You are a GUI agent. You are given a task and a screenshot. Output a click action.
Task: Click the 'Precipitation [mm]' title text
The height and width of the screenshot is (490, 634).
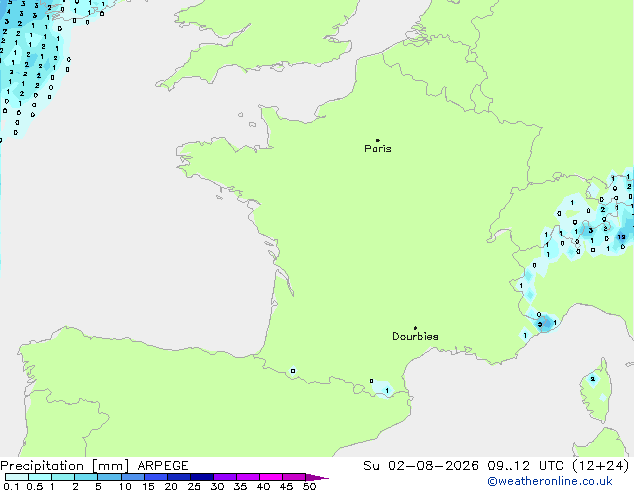(65, 466)
